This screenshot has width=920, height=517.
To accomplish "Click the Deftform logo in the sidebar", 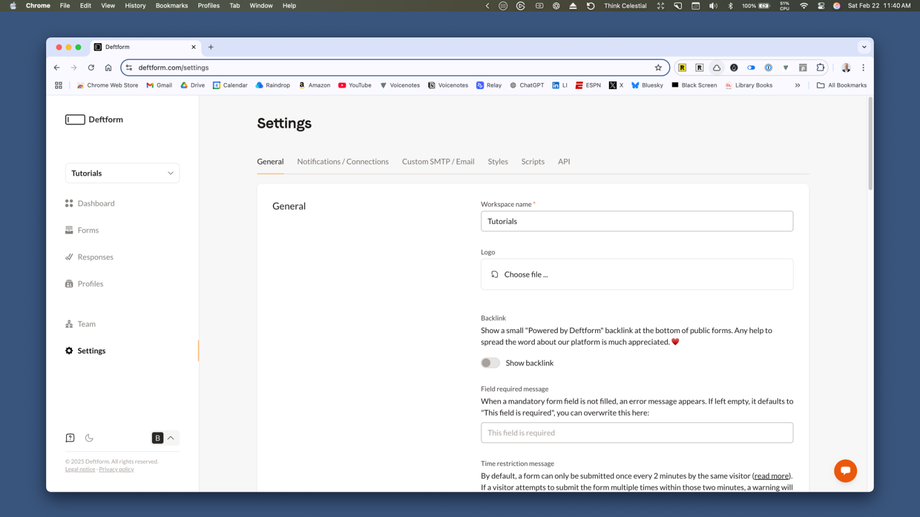I will click(94, 120).
